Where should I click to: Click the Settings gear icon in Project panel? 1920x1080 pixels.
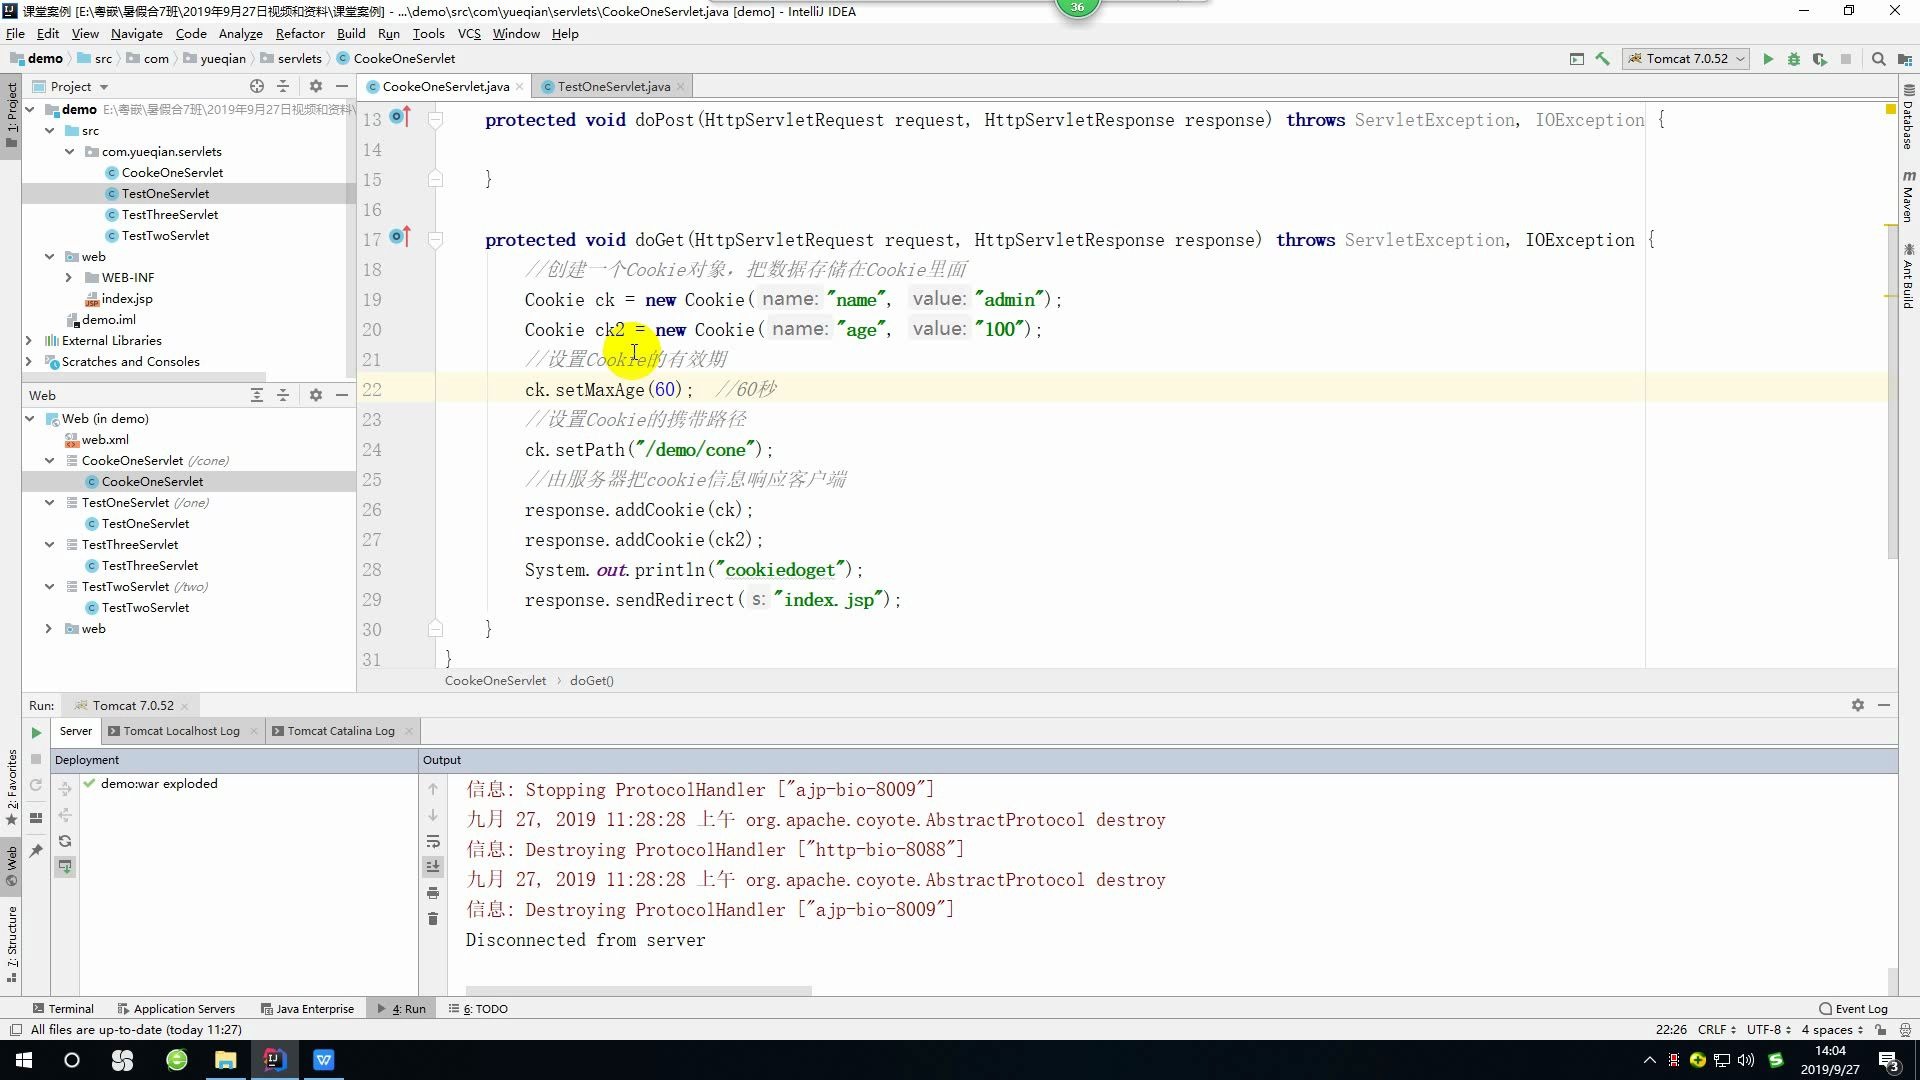tap(314, 86)
